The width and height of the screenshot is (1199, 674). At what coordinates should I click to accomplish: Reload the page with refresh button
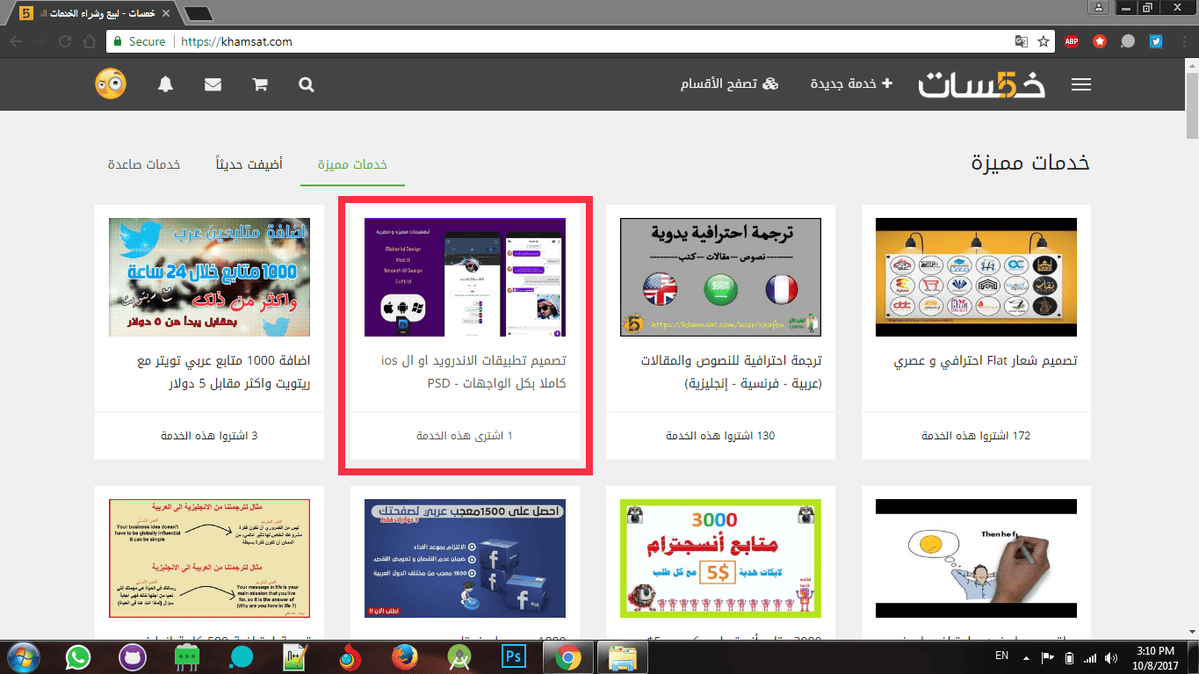pos(65,41)
